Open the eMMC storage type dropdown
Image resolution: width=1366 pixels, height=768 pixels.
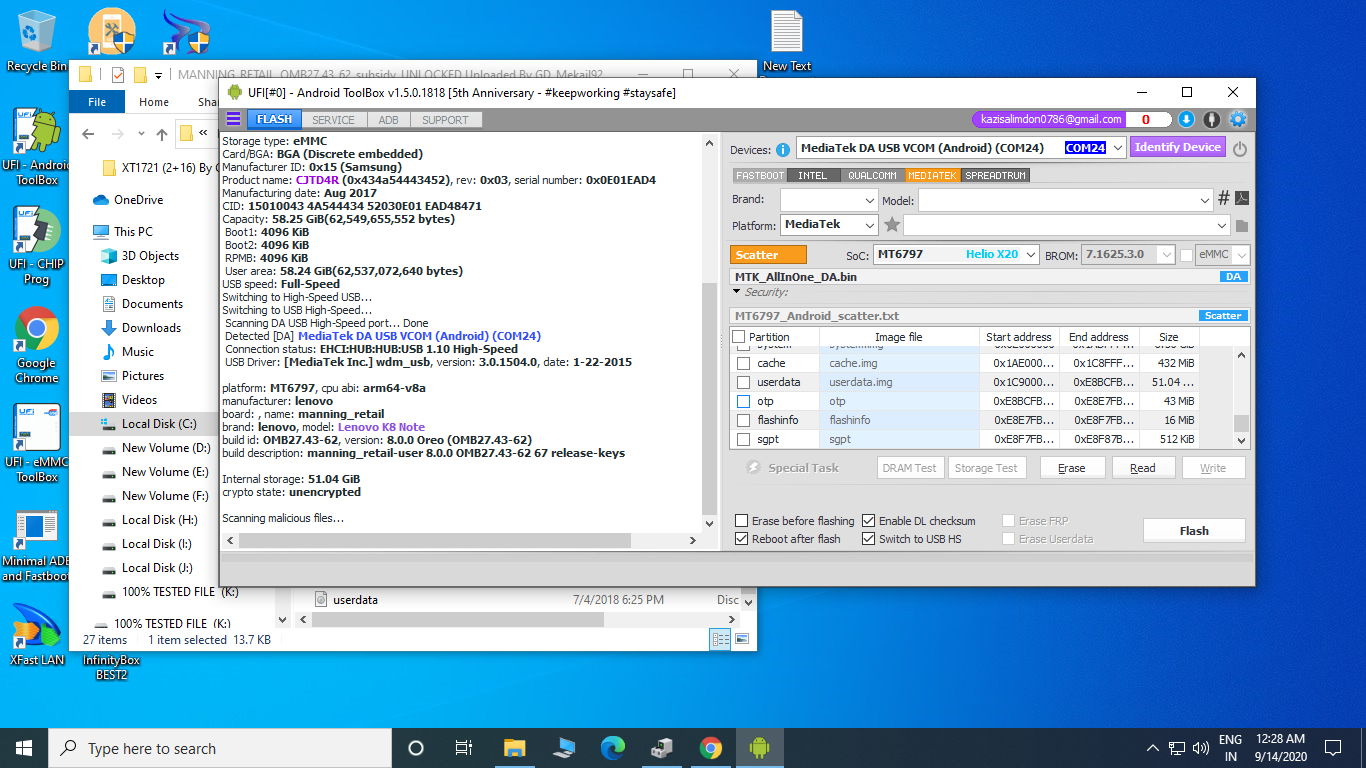[x=1241, y=255]
